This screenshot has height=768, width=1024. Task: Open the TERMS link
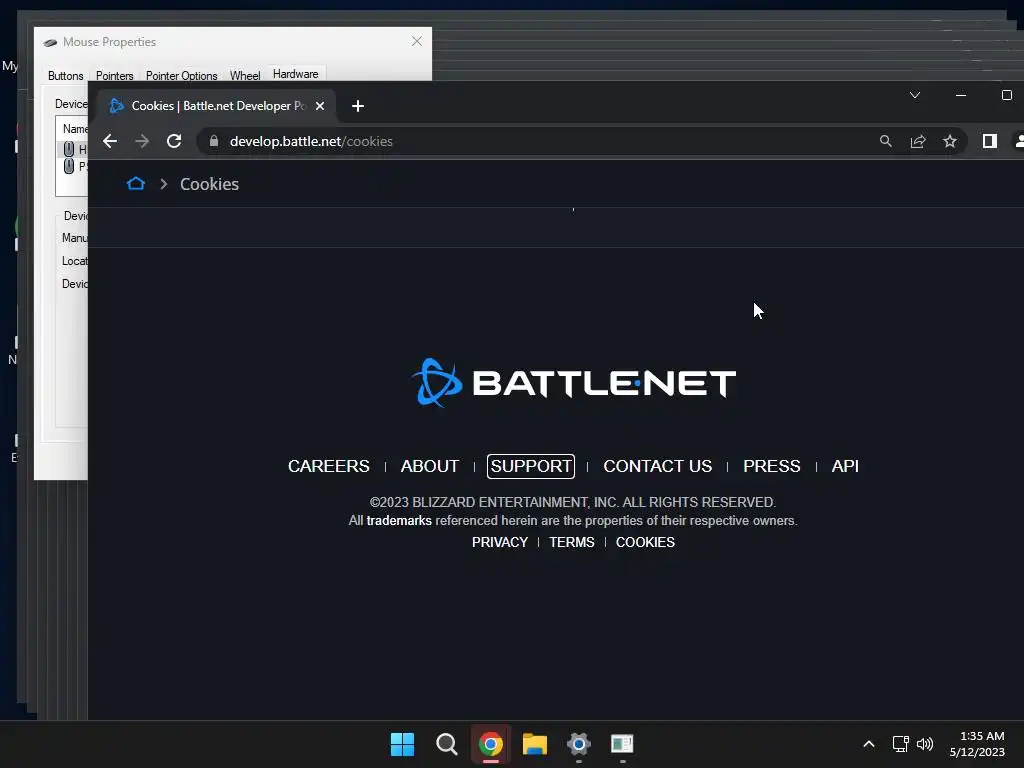click(x=571, y=542)
